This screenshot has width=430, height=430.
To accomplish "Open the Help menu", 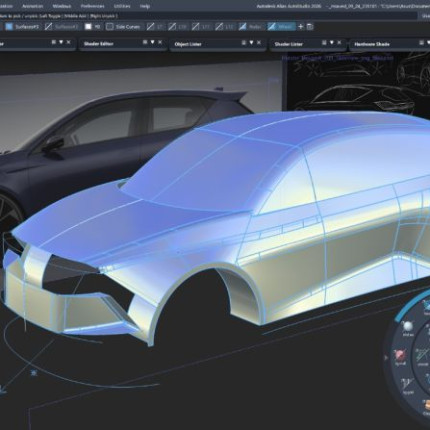I will (145, 6).
